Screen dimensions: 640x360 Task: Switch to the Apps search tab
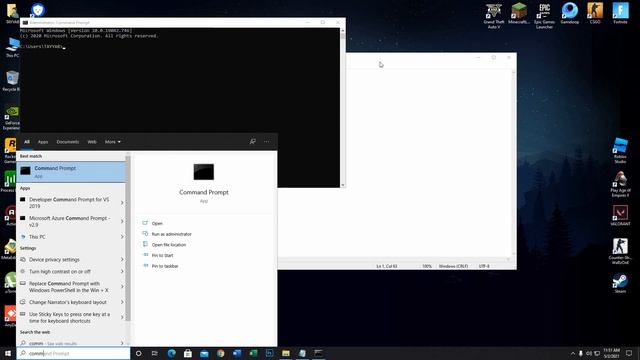(43, 142)
